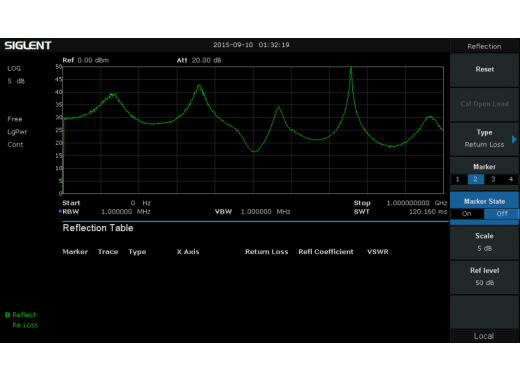The height and width of the screenshot is (380, 520).
Task: Click the Stop frequency value
Action: tap(417, 203)
